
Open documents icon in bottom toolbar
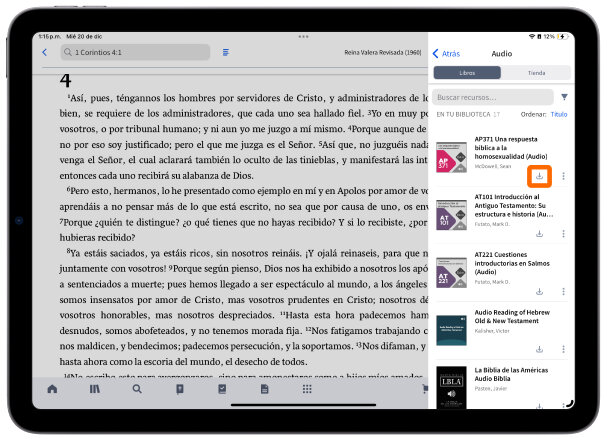click(x=264, y=389)
